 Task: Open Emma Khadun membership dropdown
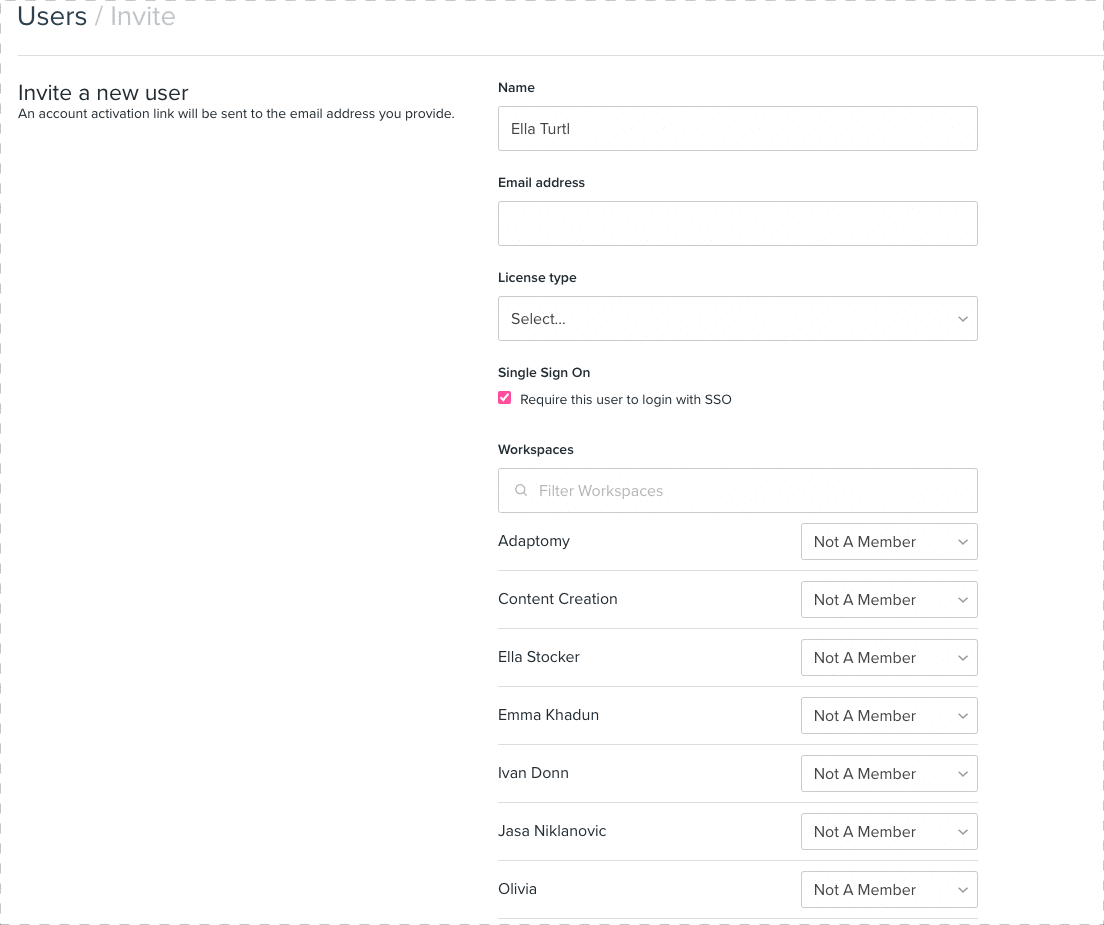pos(888,716)
